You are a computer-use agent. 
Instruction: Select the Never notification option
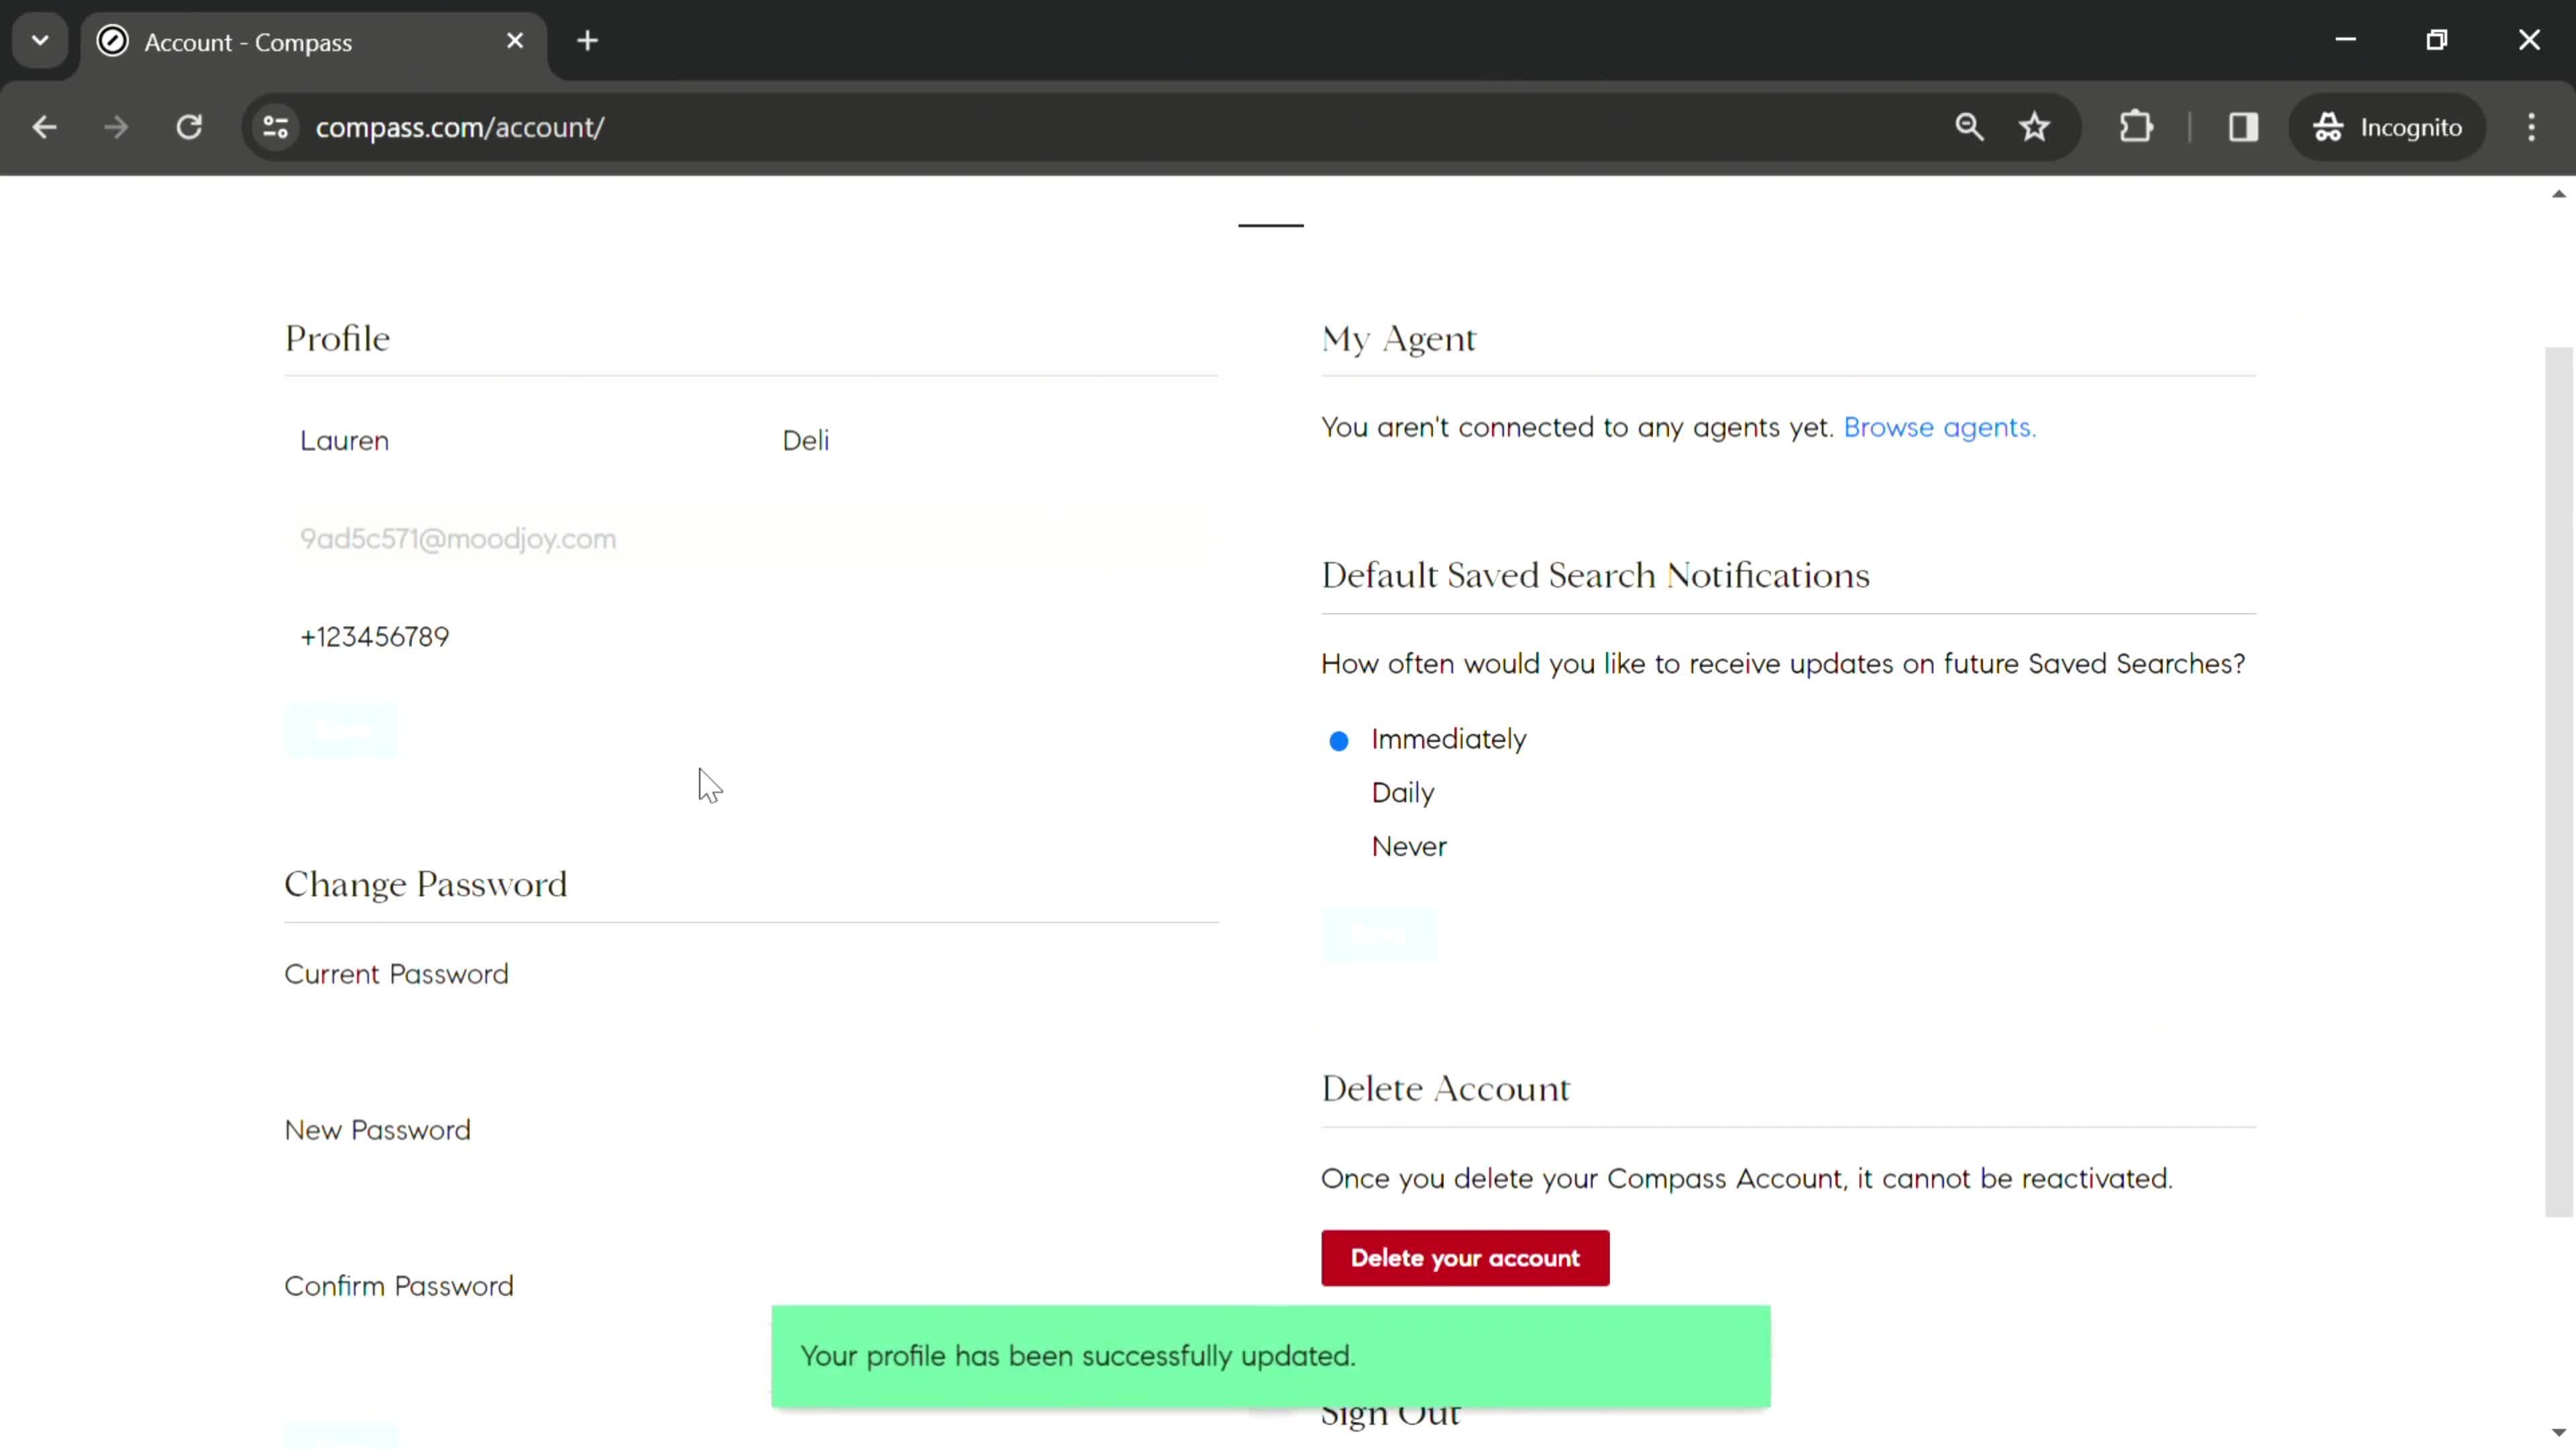[x=1339, y=848]
